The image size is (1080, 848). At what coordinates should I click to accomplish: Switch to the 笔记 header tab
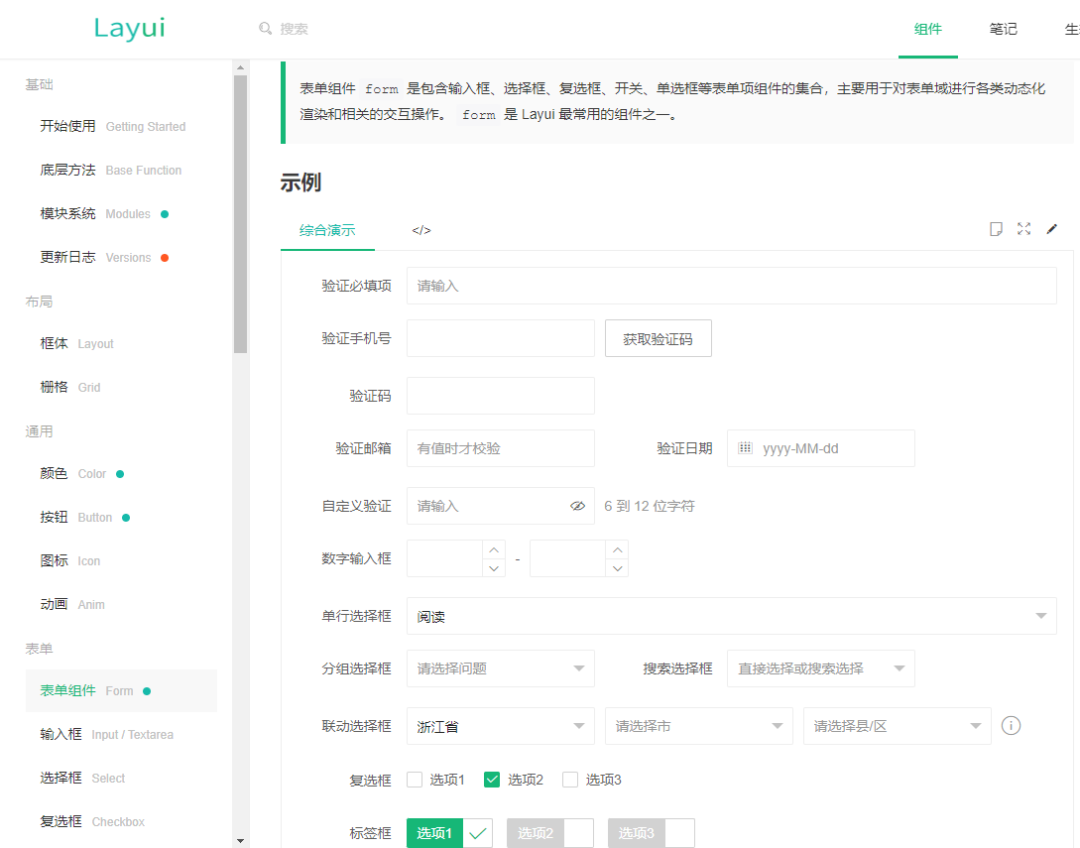click(x=1003, y=29)
